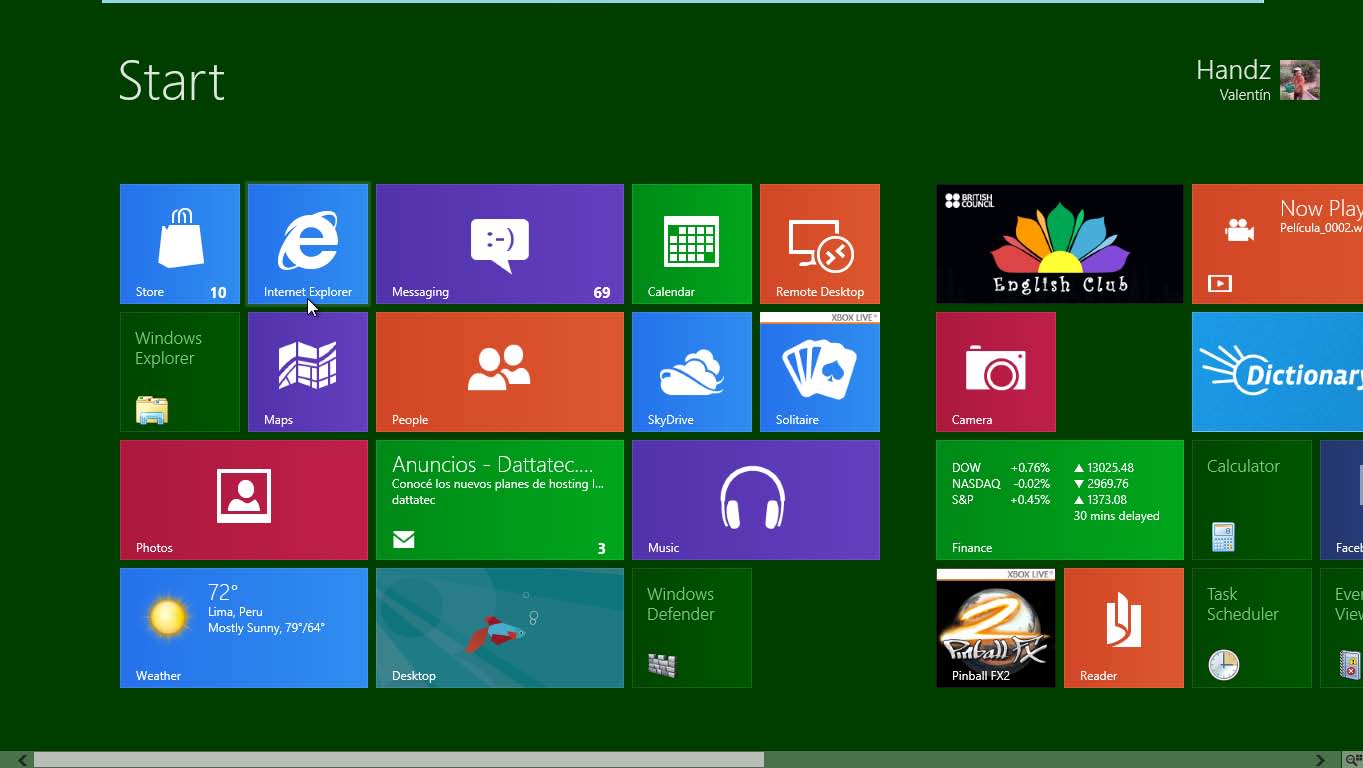
Task: Open the English Club tile
Action: [1060, 244]
